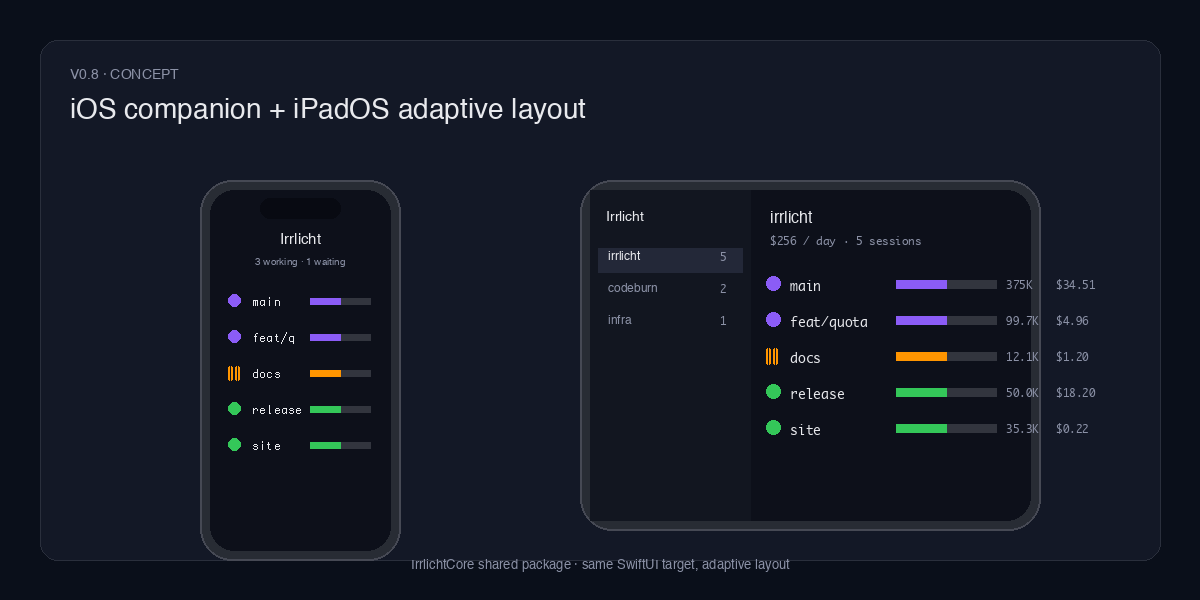Select irrlicht project in the iPad sidebar

point(670,260)
